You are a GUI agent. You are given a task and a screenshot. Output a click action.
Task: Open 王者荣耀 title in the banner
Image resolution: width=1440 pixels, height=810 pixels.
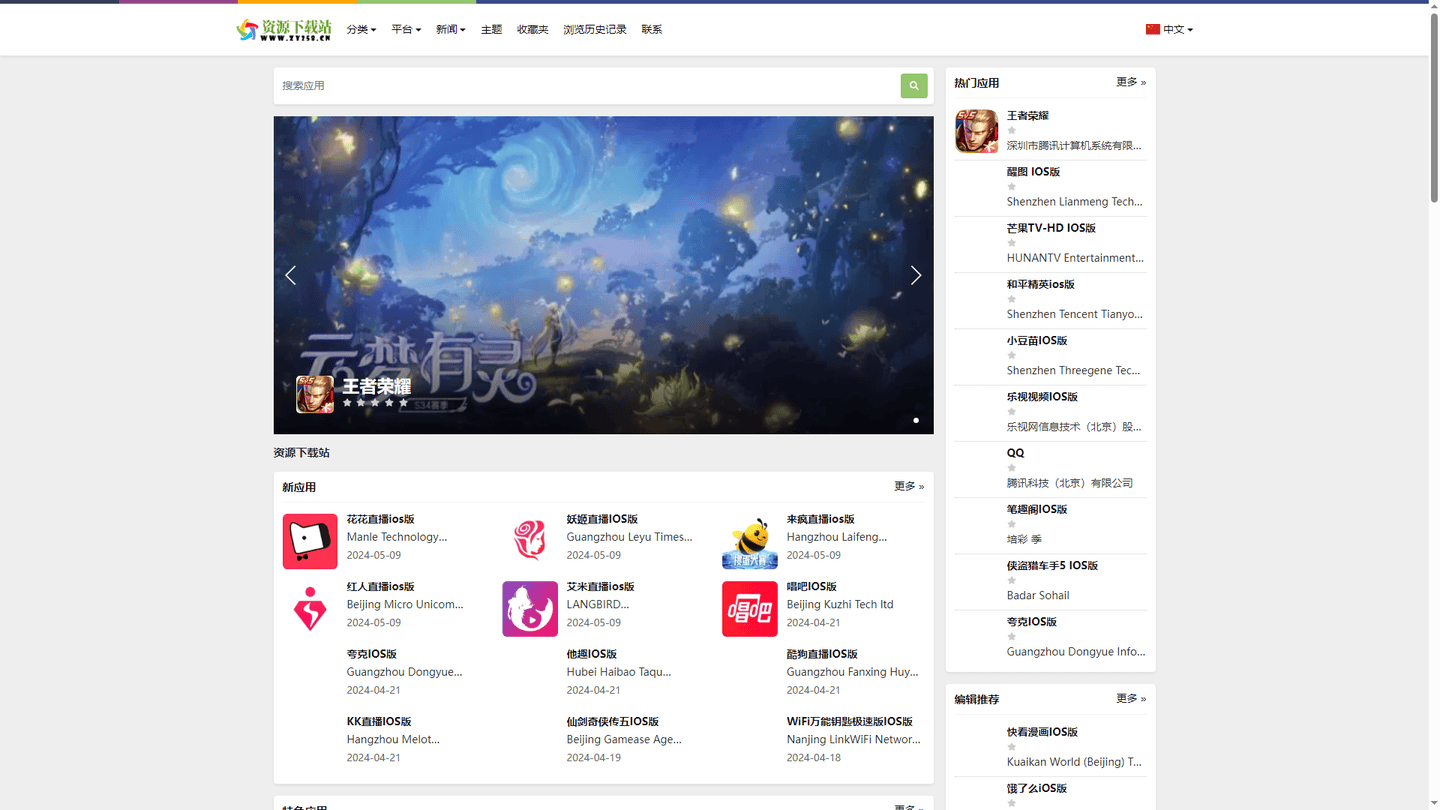click(x=377, y=386)
